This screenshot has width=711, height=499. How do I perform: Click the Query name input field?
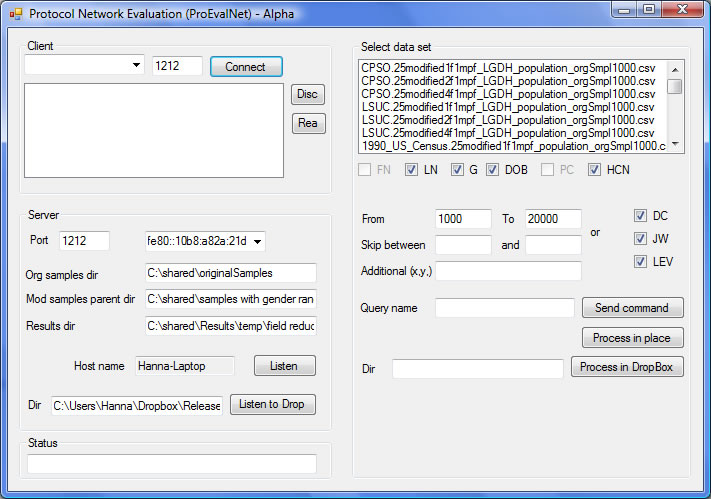coord(504,308)
